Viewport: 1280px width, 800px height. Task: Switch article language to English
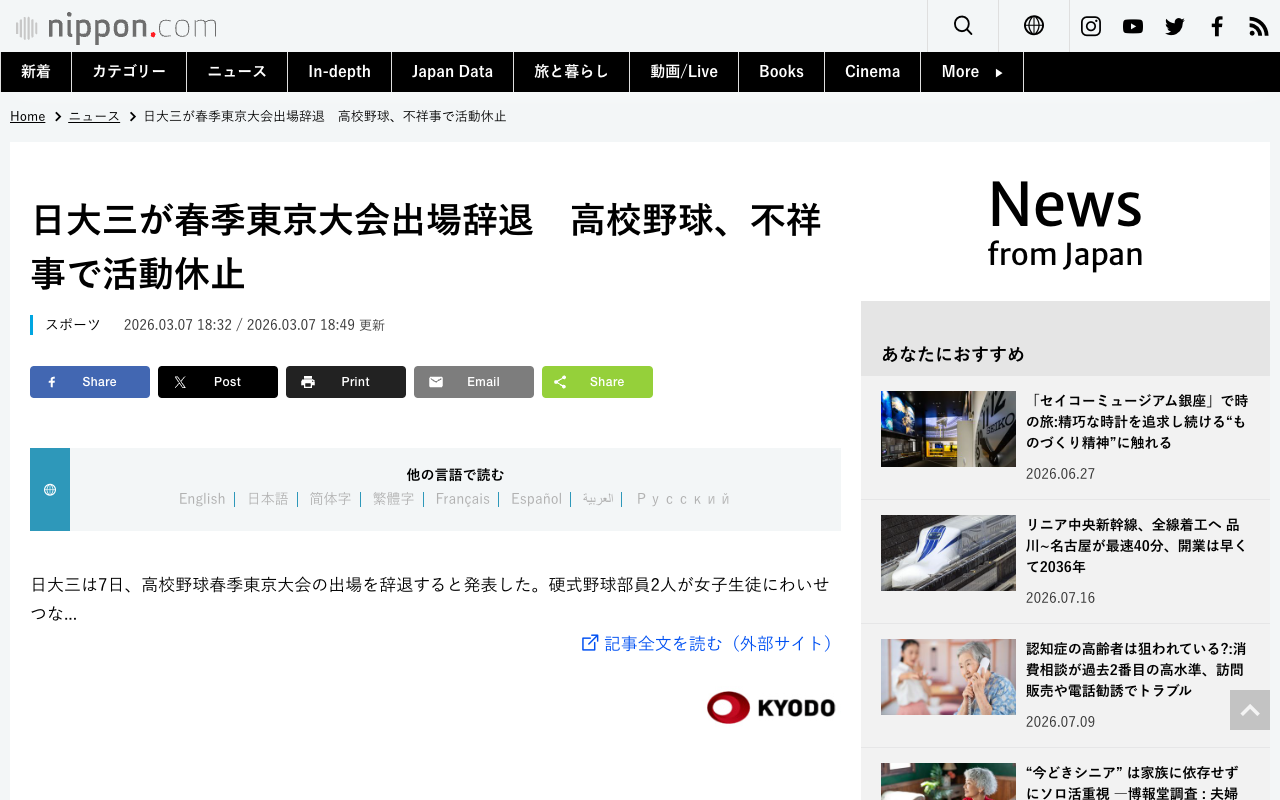(x=202, y=499)
